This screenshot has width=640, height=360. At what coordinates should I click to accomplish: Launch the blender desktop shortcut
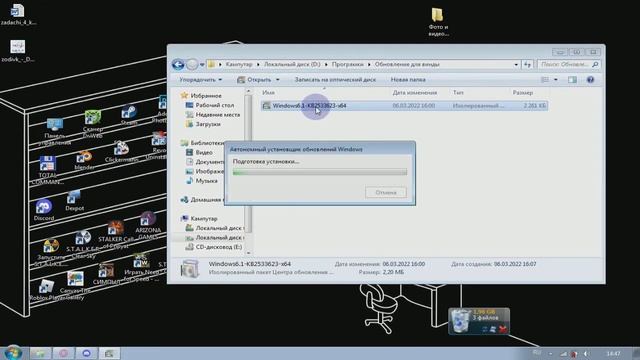84,160
